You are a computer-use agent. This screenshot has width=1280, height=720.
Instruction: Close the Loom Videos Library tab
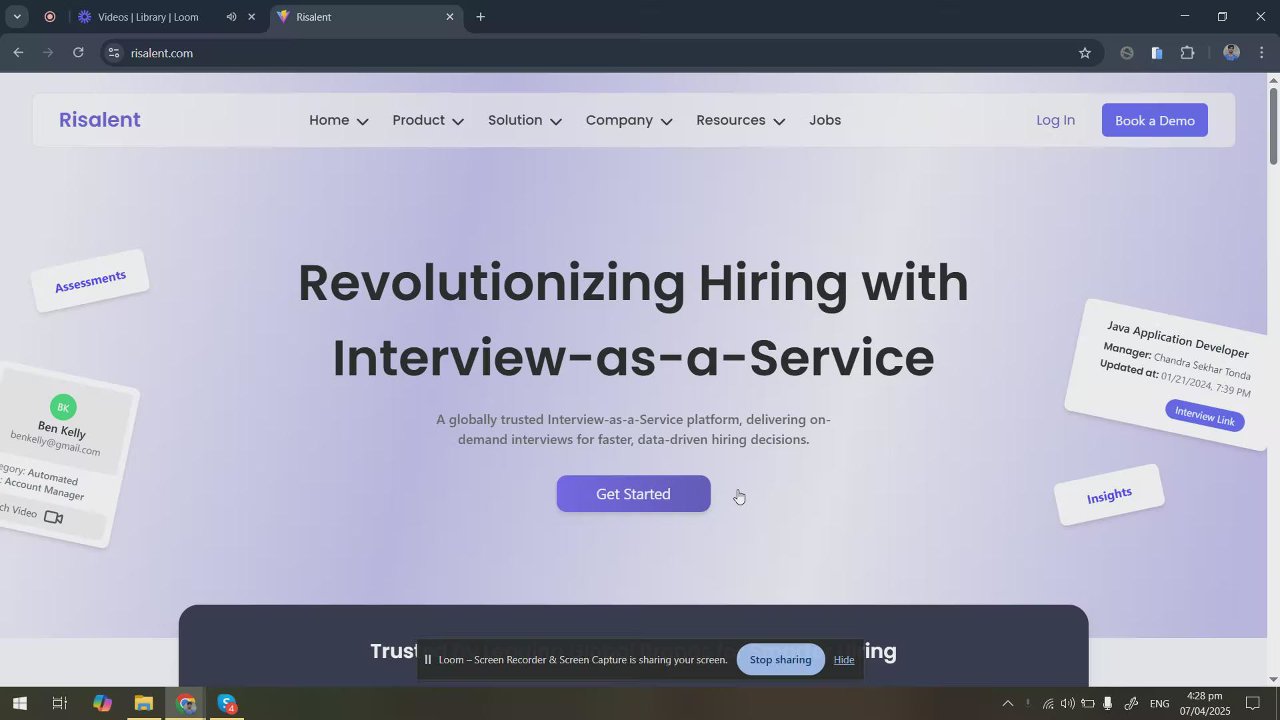(x=252, y=17)
